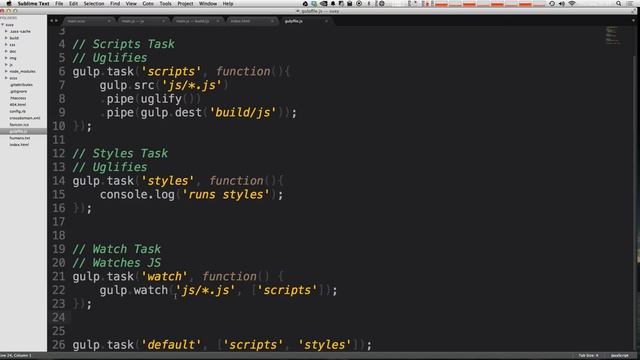Switch to the main.js — build/js tab
640x360 pixels.
point(197,21)
